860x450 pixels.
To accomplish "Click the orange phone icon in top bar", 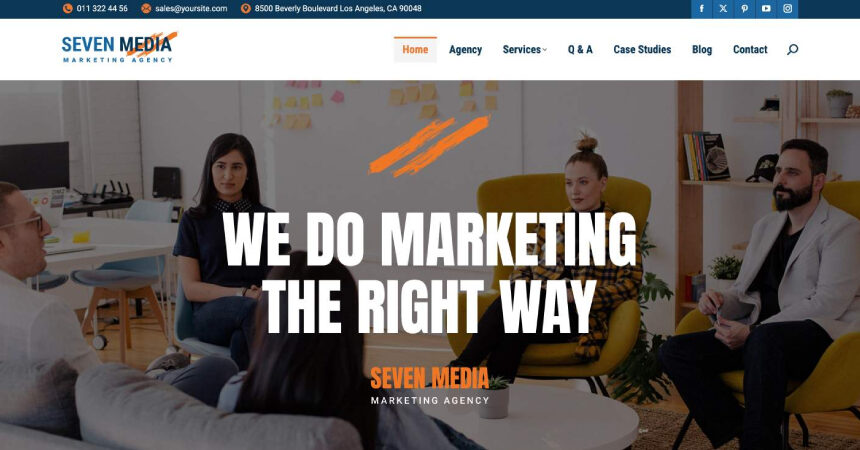I will [x=67, y=8].
